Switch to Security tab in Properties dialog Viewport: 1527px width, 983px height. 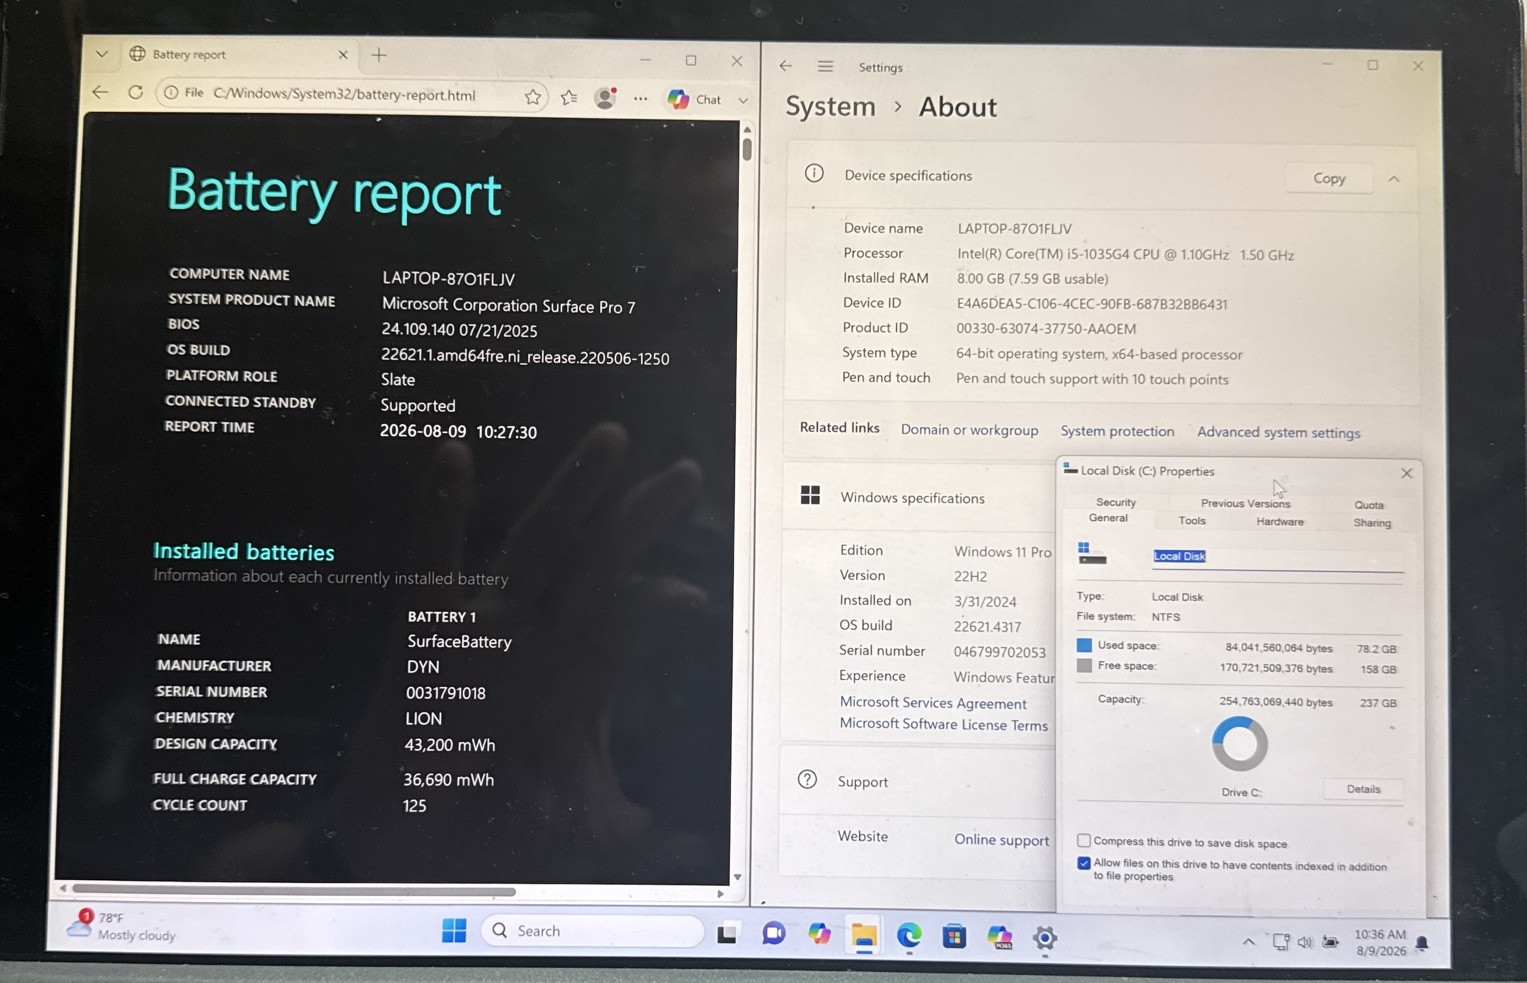(x=1116, y=502)
